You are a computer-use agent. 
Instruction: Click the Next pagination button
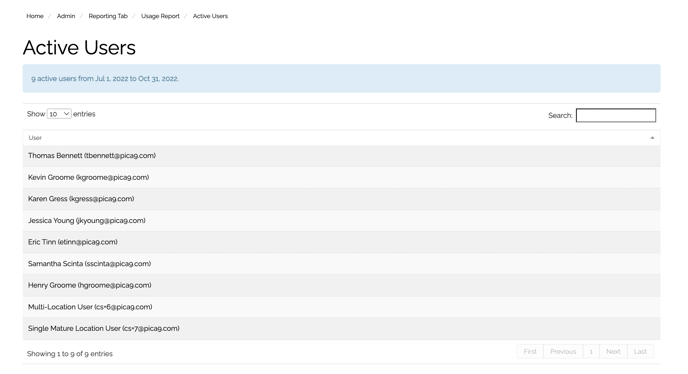point(613,352)
